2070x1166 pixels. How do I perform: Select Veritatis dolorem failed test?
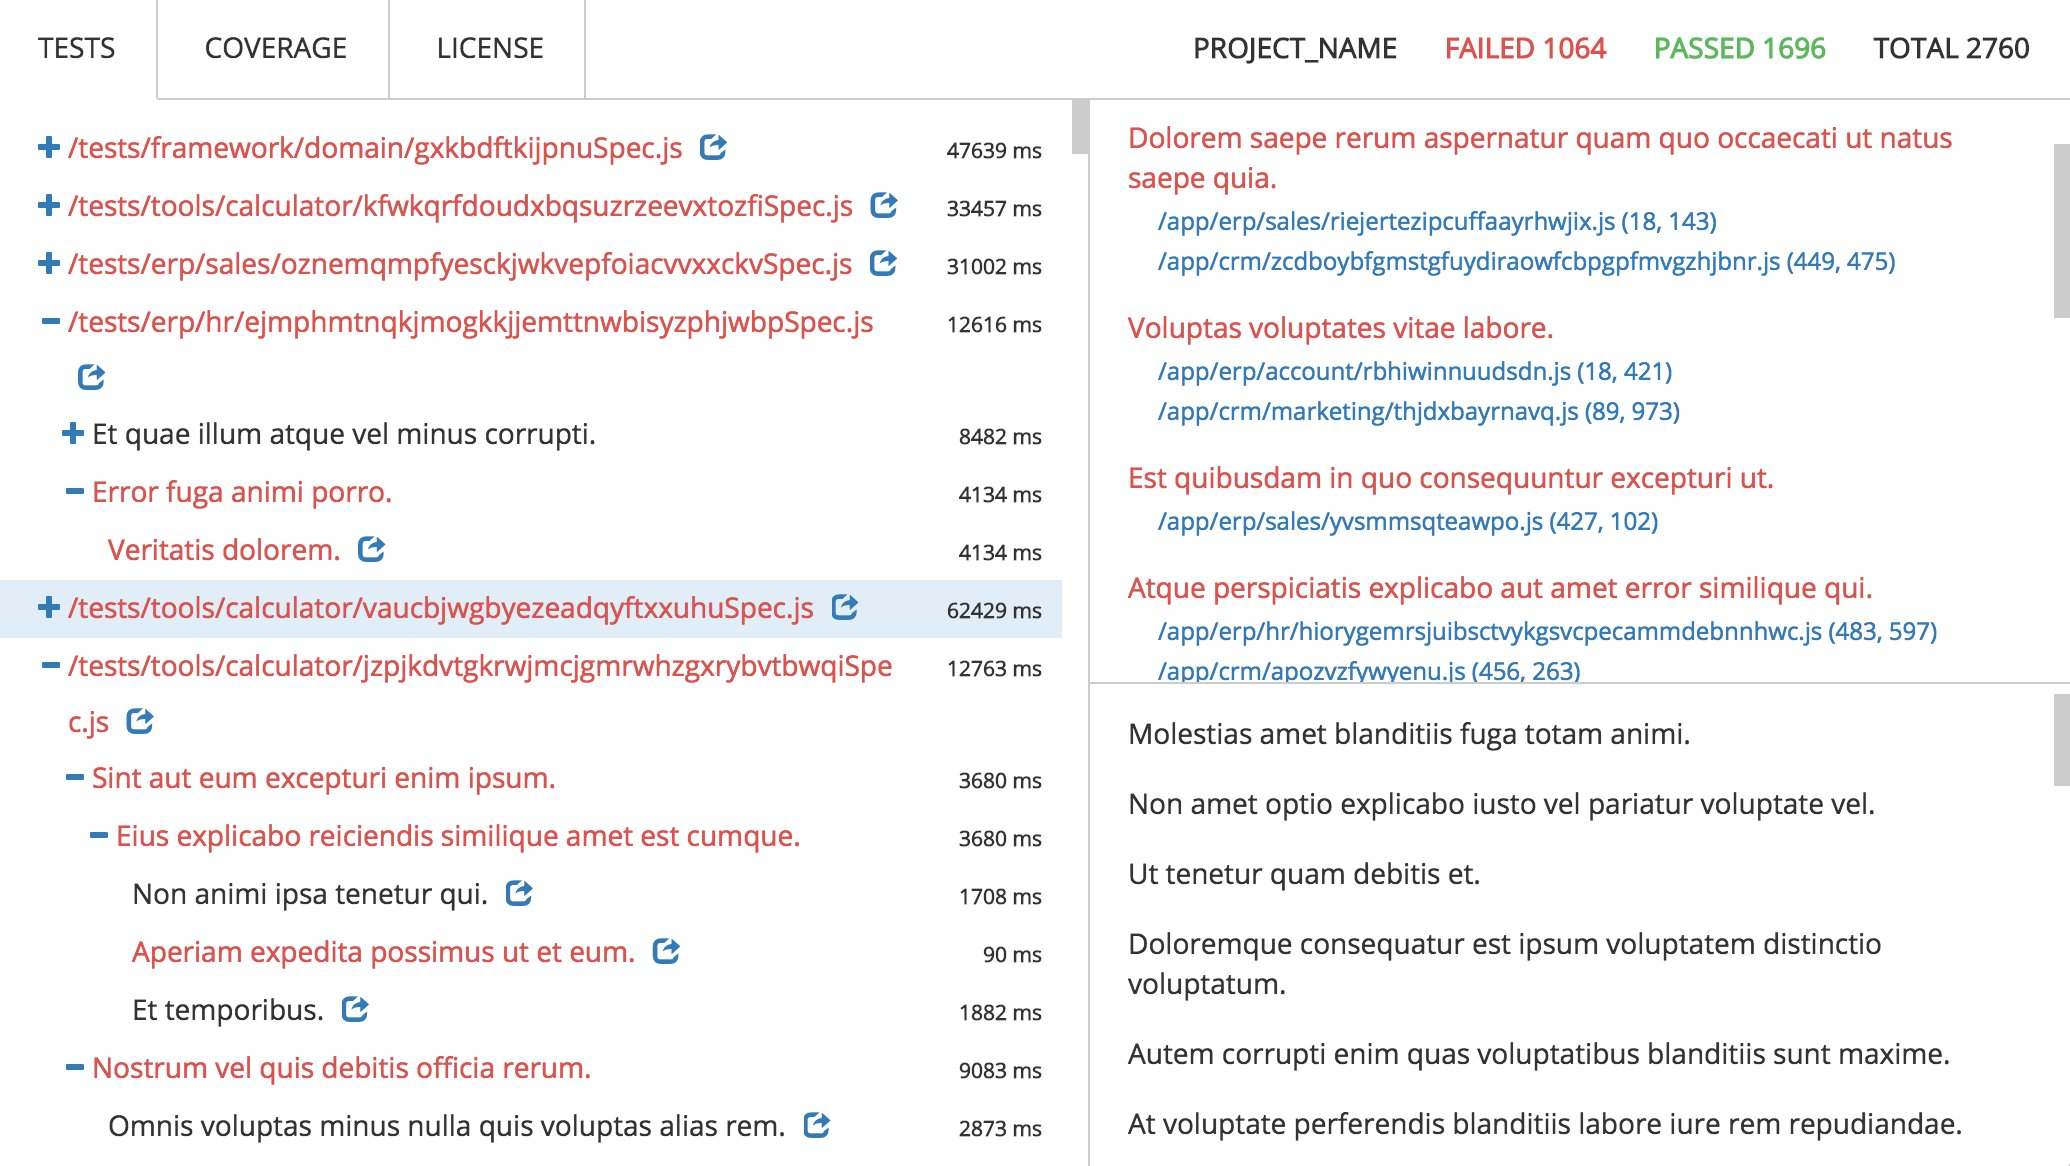coord(224,549)
